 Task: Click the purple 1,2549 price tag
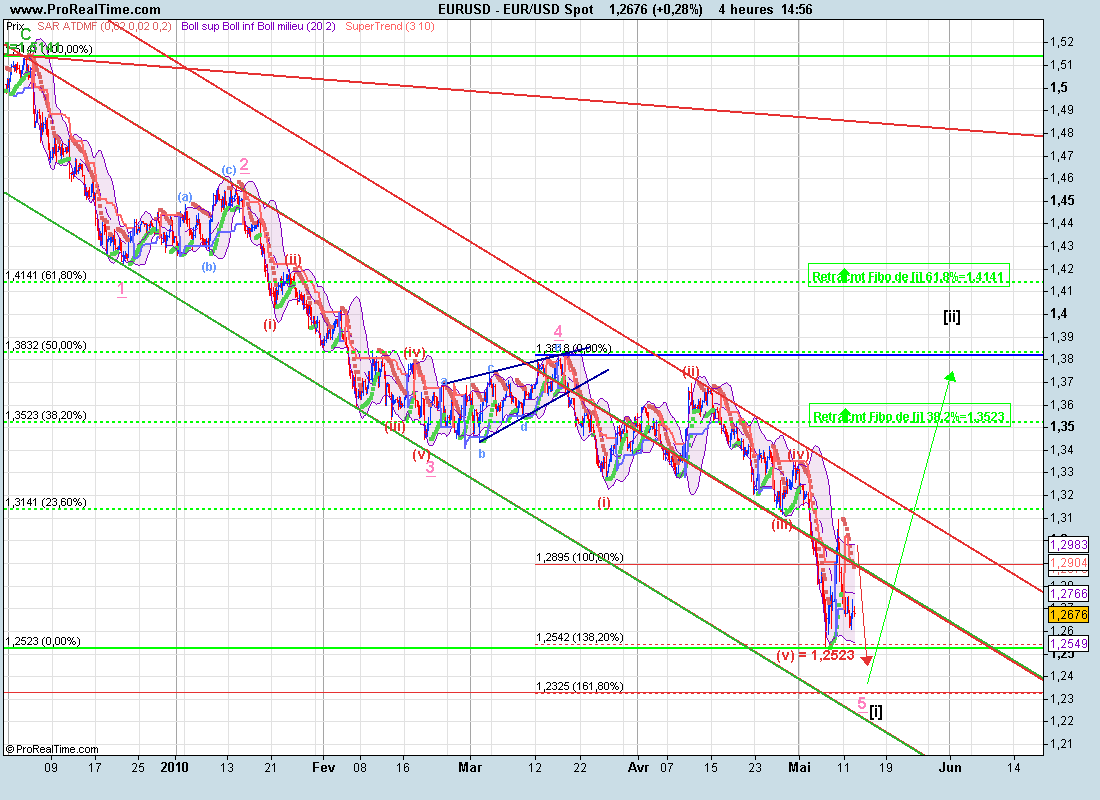click(1068, 644)
